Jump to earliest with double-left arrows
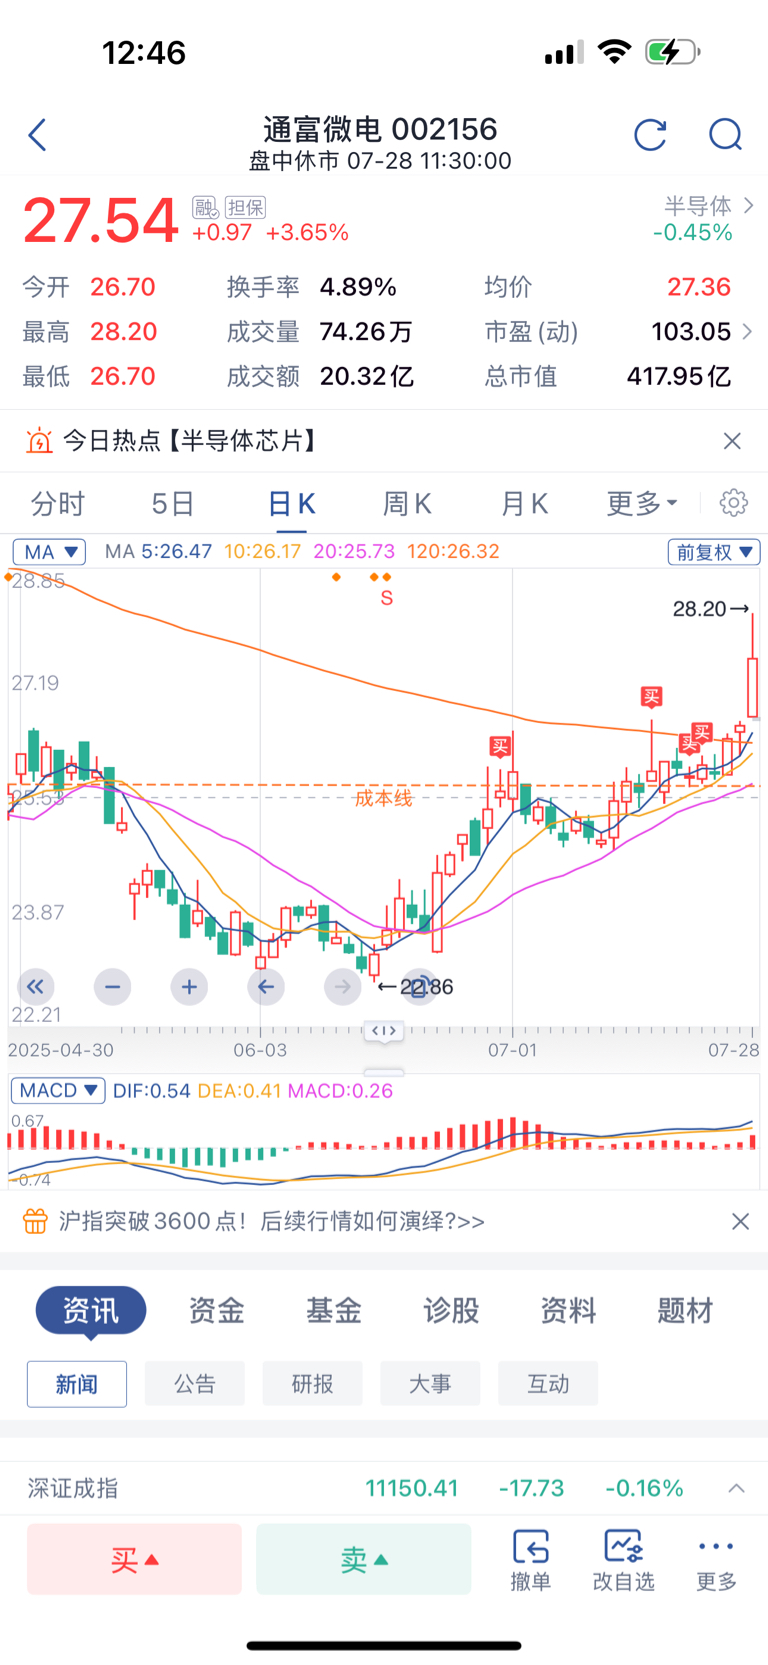 coord(36,987)
